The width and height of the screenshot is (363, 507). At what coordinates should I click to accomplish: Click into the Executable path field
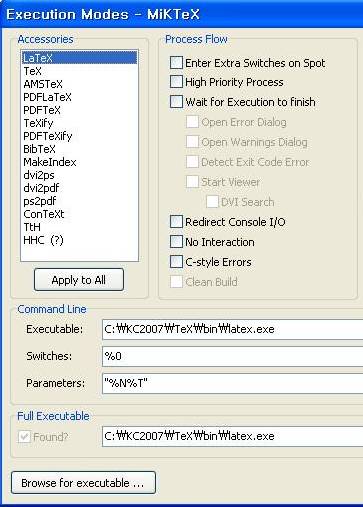click(x=232, y=329)
